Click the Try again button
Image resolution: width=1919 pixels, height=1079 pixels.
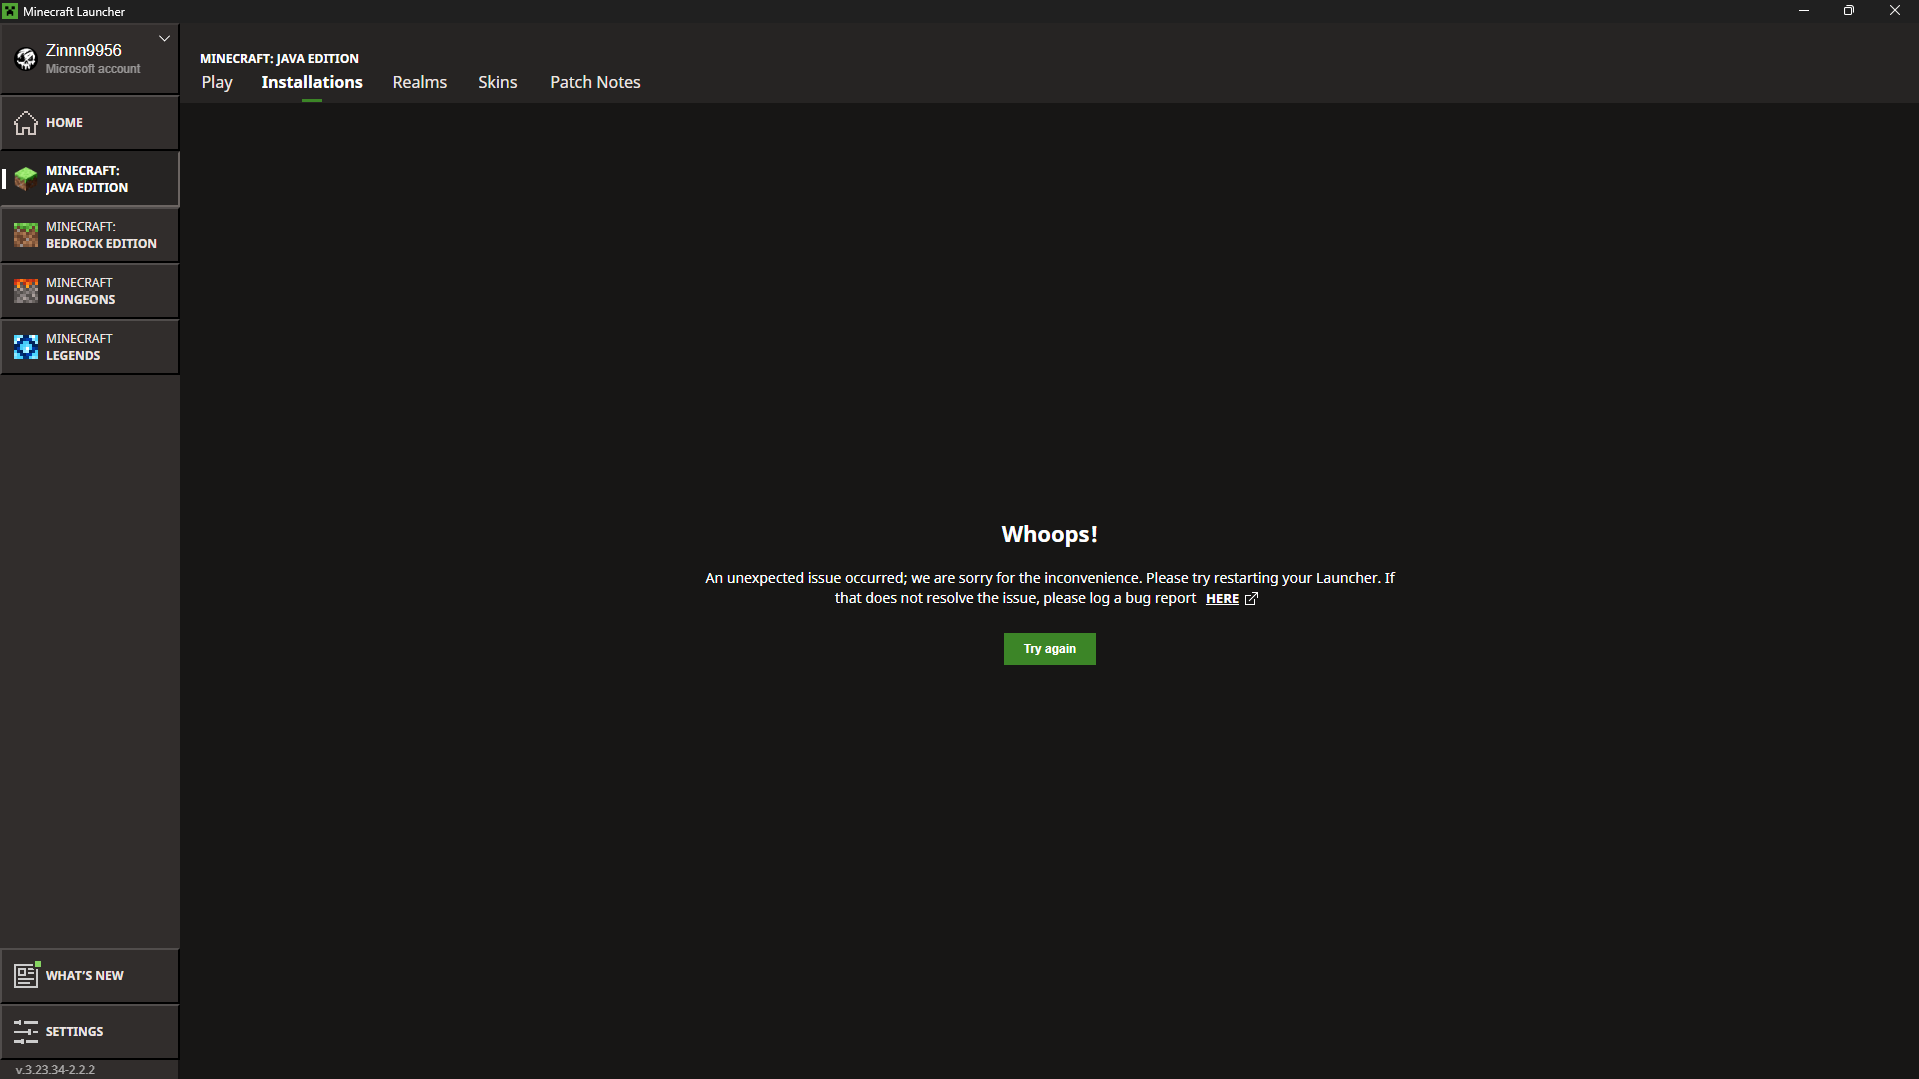pyautogui.click(x=1050, y=649)
